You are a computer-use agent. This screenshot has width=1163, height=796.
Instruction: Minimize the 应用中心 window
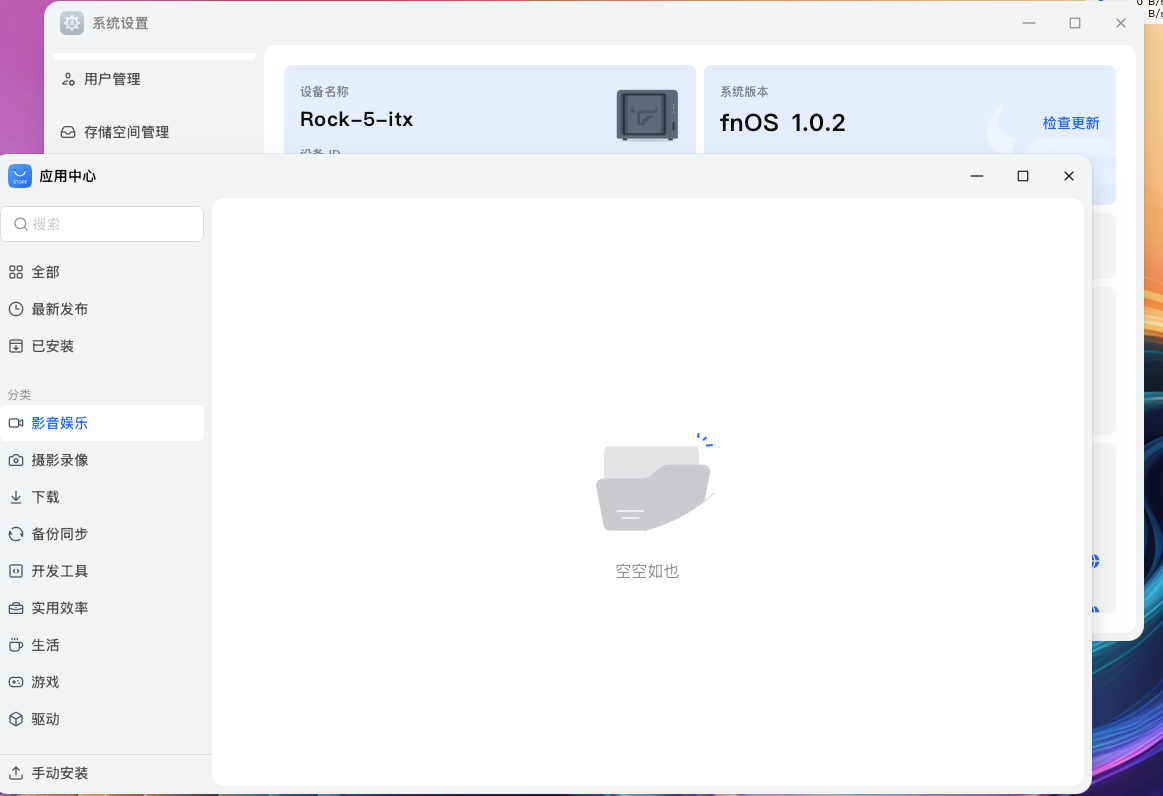pyautogui.click(x=977, y=176)
